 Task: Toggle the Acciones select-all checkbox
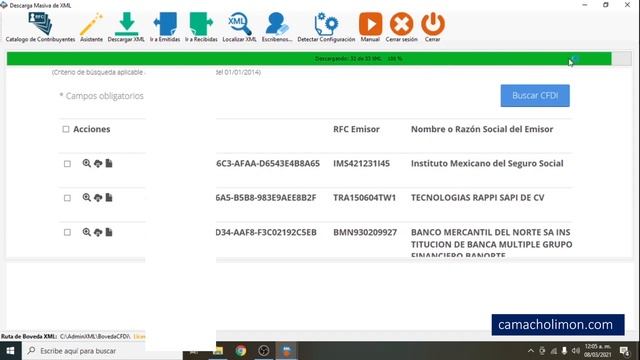(x=66, y=129)
